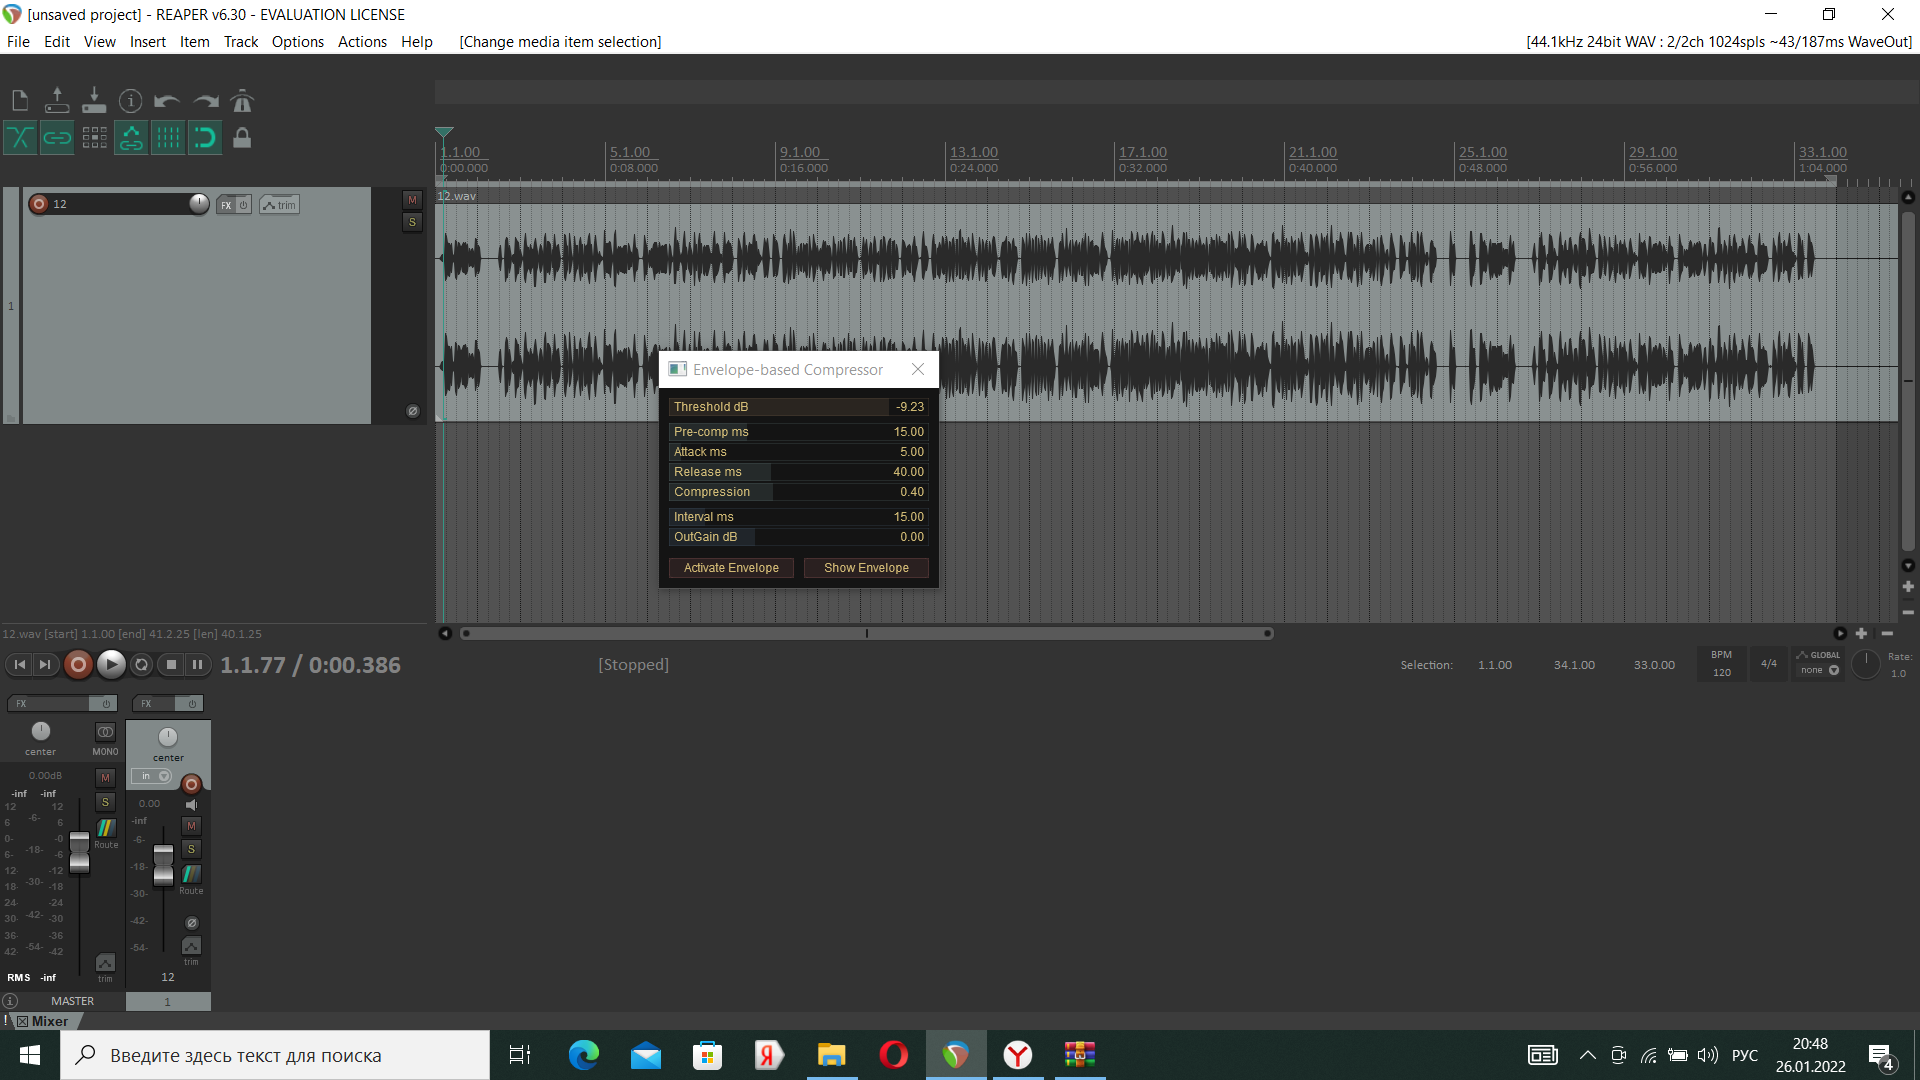Screen dimensions: 1920x1080
Task: Toggle the metronome icon in toolbar
Action: click(x=242, y=101)
